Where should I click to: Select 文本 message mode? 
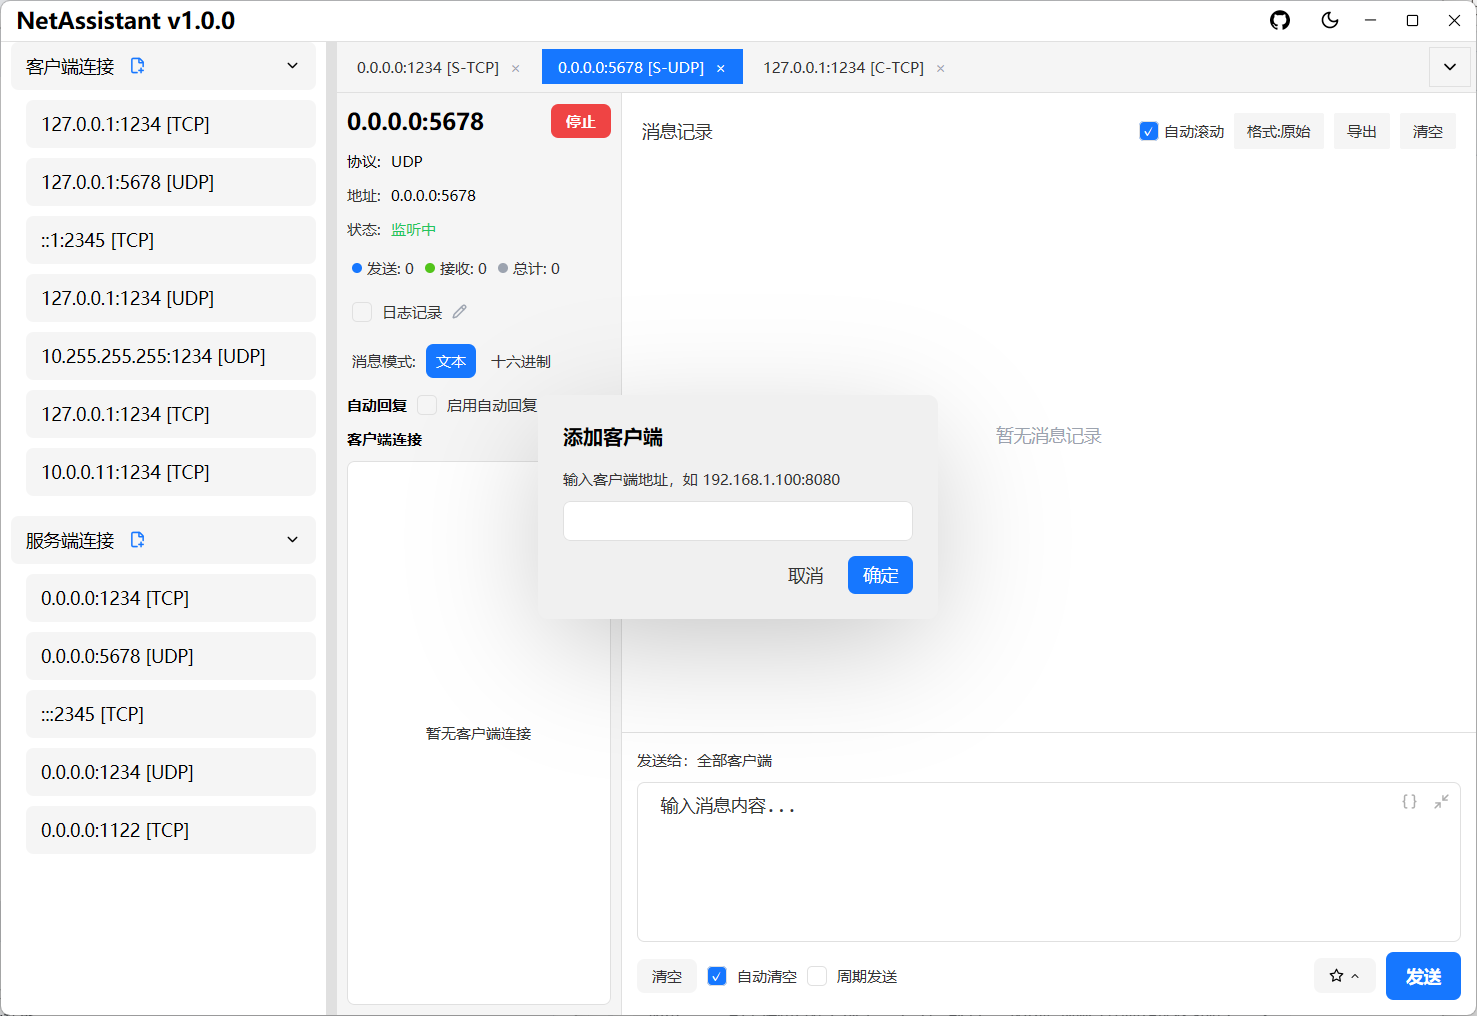click(x=451, y=361)
